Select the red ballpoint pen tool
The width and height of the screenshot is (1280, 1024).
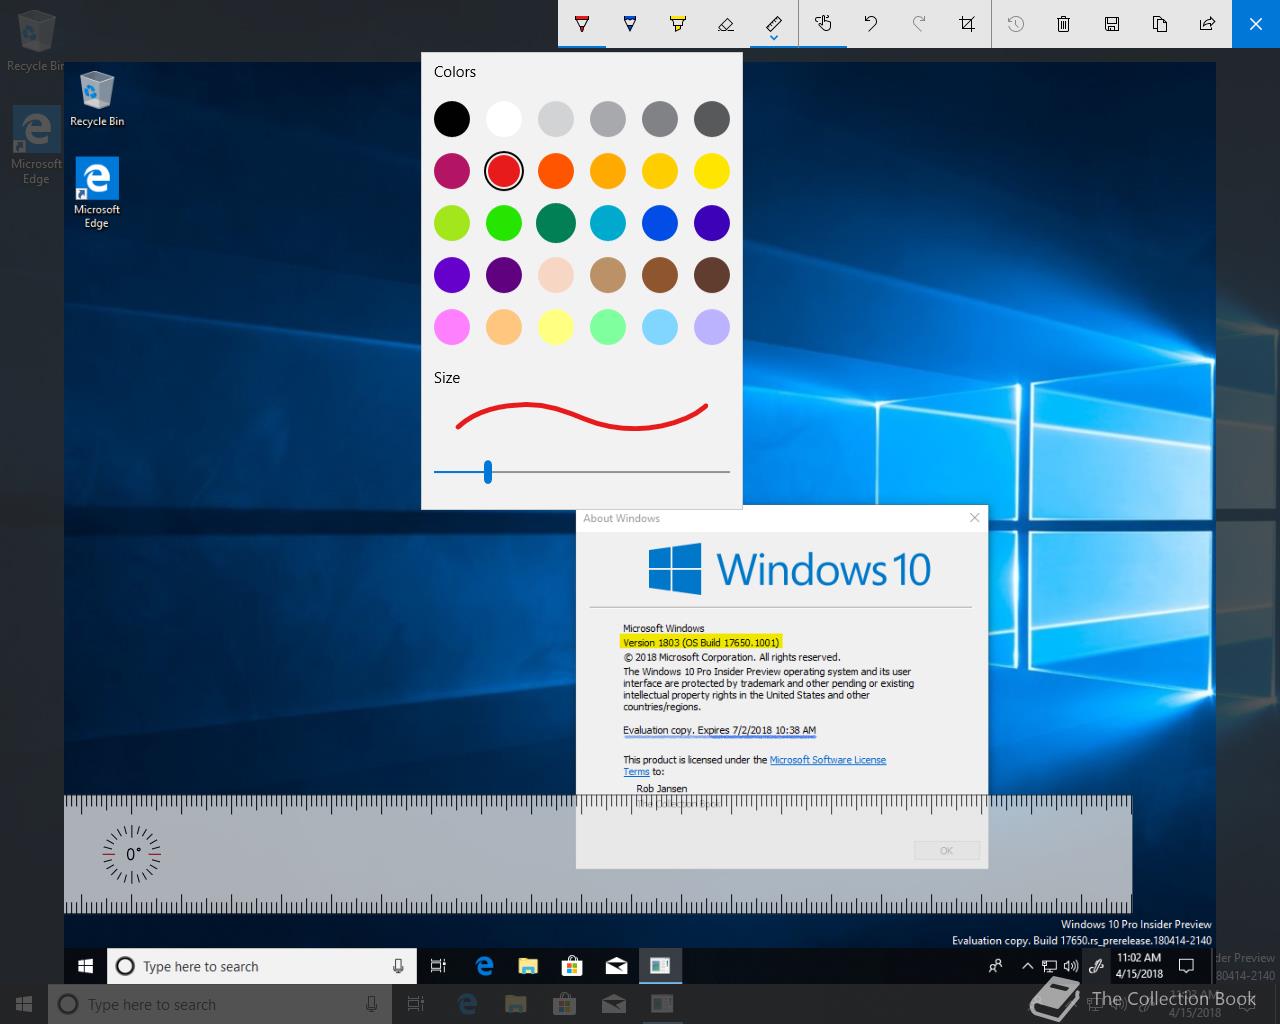coord(582,24)
